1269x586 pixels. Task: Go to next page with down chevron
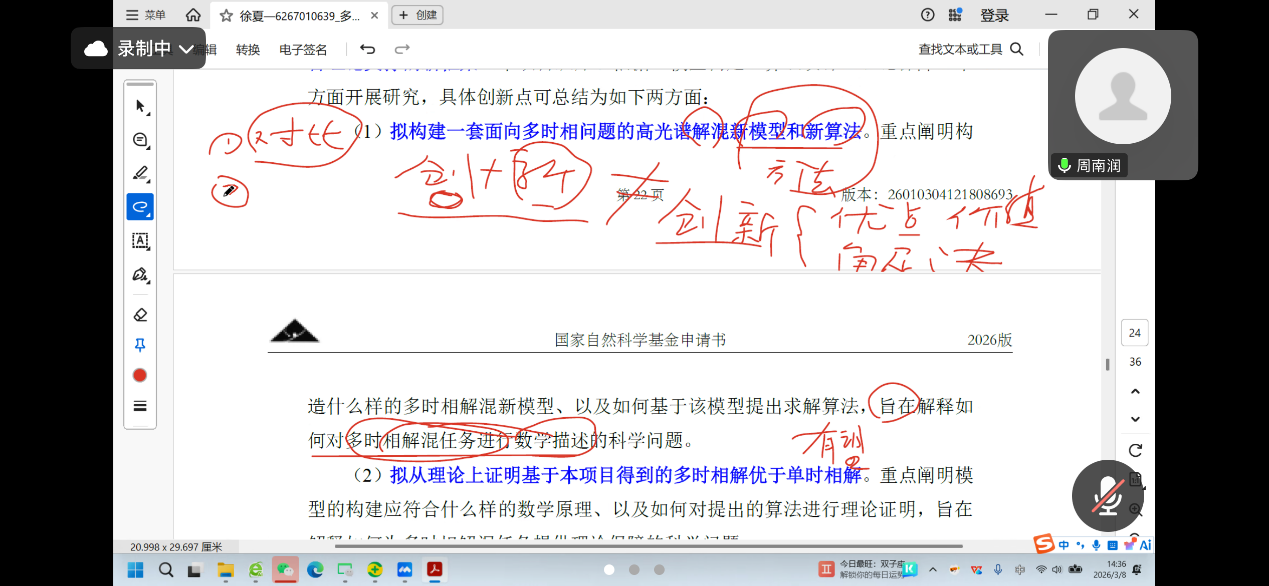pyautogui.click(x=1135, y=418)
